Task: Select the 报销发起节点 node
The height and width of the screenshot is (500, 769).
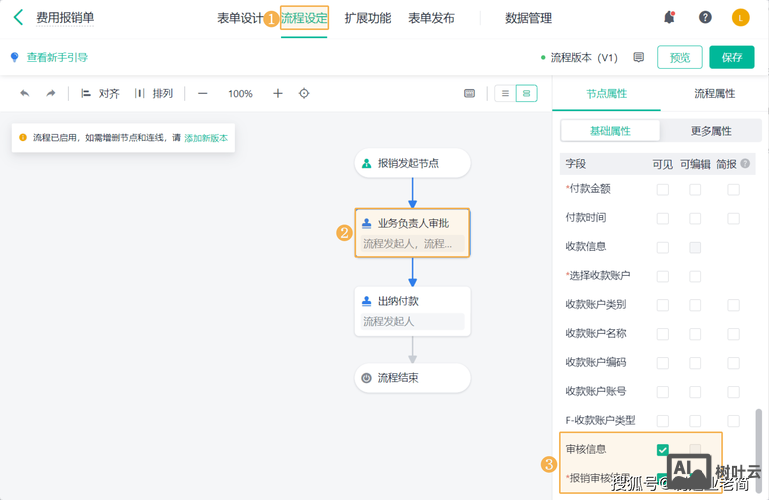Action: pos(412,163)
